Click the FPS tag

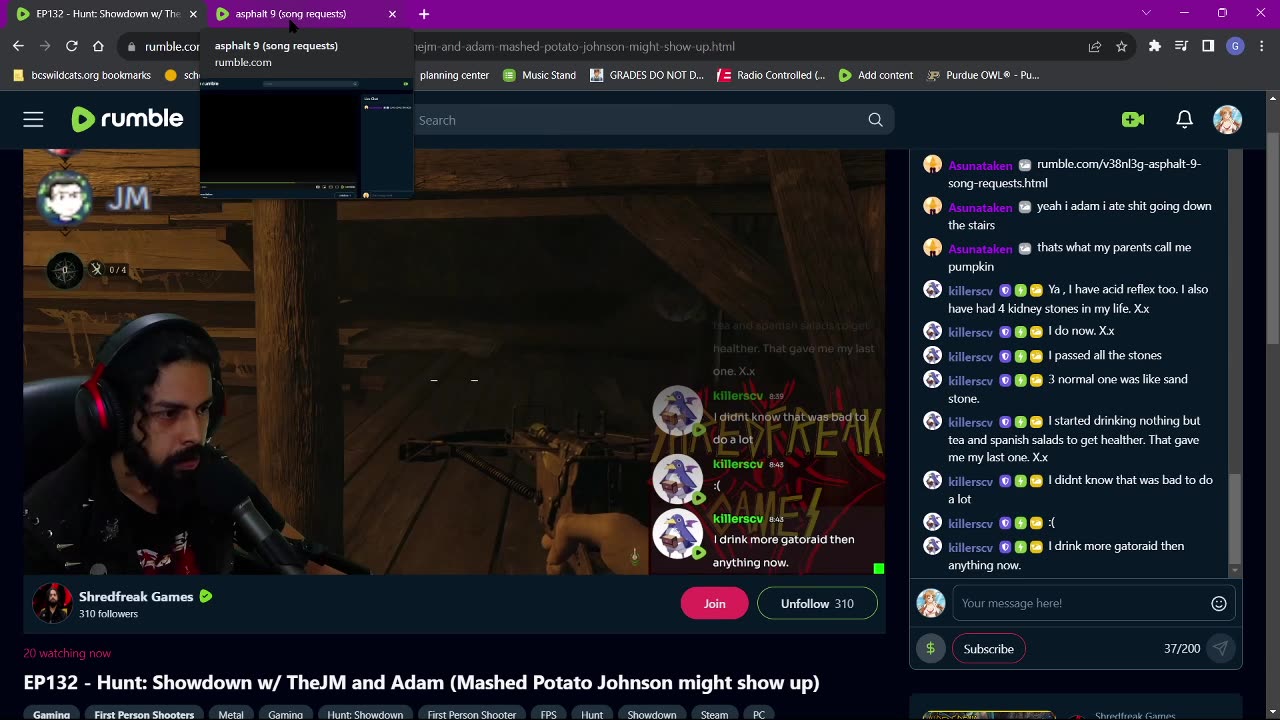(x=548, y=714)
